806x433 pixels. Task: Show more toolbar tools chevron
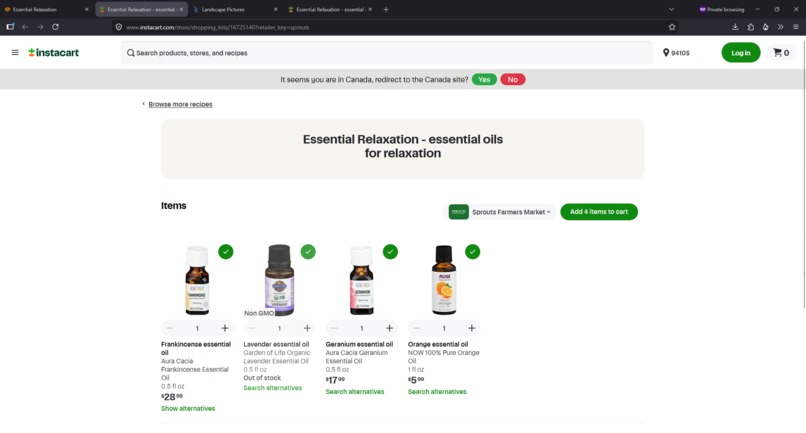(x=780, y=27)
